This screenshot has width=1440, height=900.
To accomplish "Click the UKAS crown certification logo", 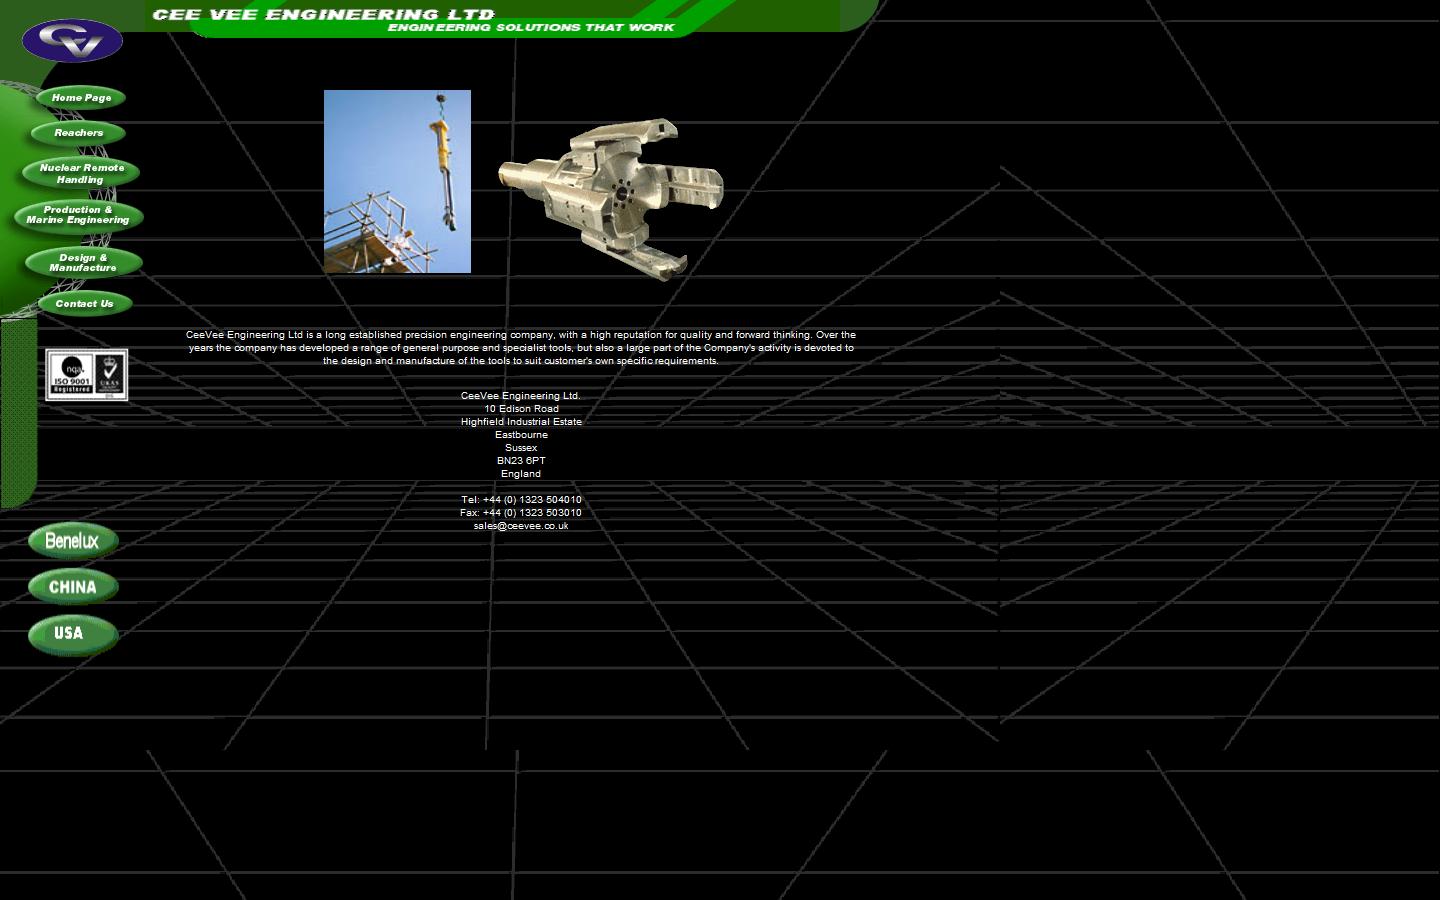I will (x=110, y=375).
